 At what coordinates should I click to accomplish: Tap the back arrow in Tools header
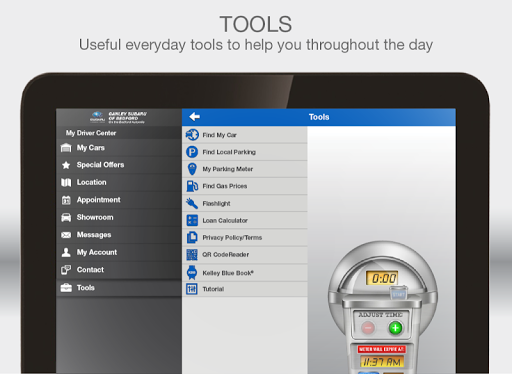tap(194, 117)
